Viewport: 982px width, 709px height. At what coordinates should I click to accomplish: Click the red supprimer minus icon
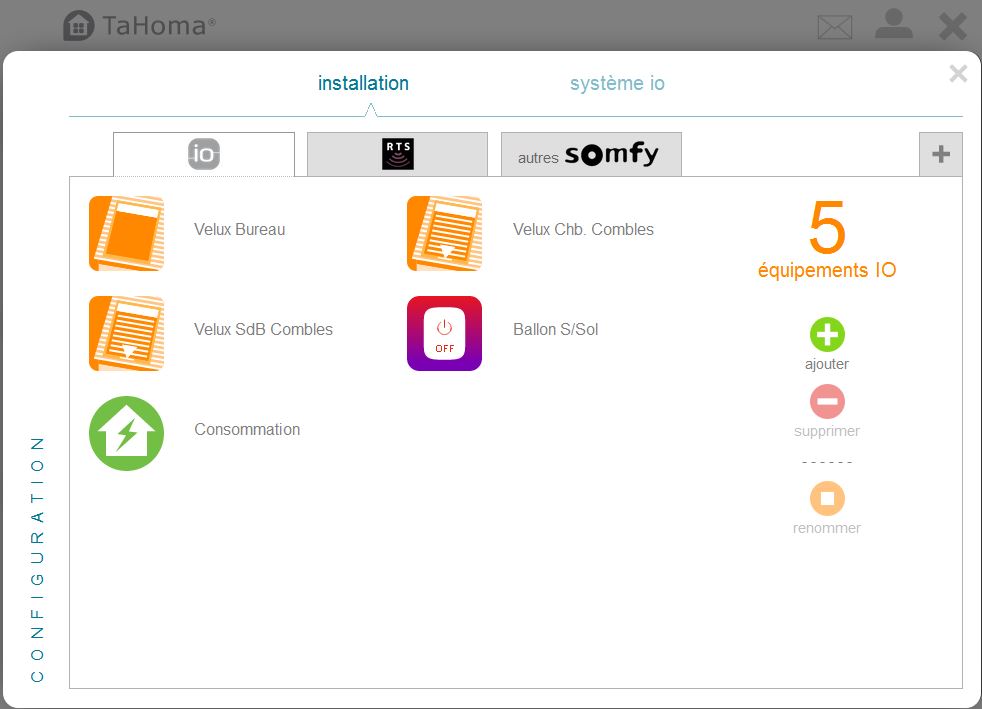pyautogui.click(x=827, y=402)
